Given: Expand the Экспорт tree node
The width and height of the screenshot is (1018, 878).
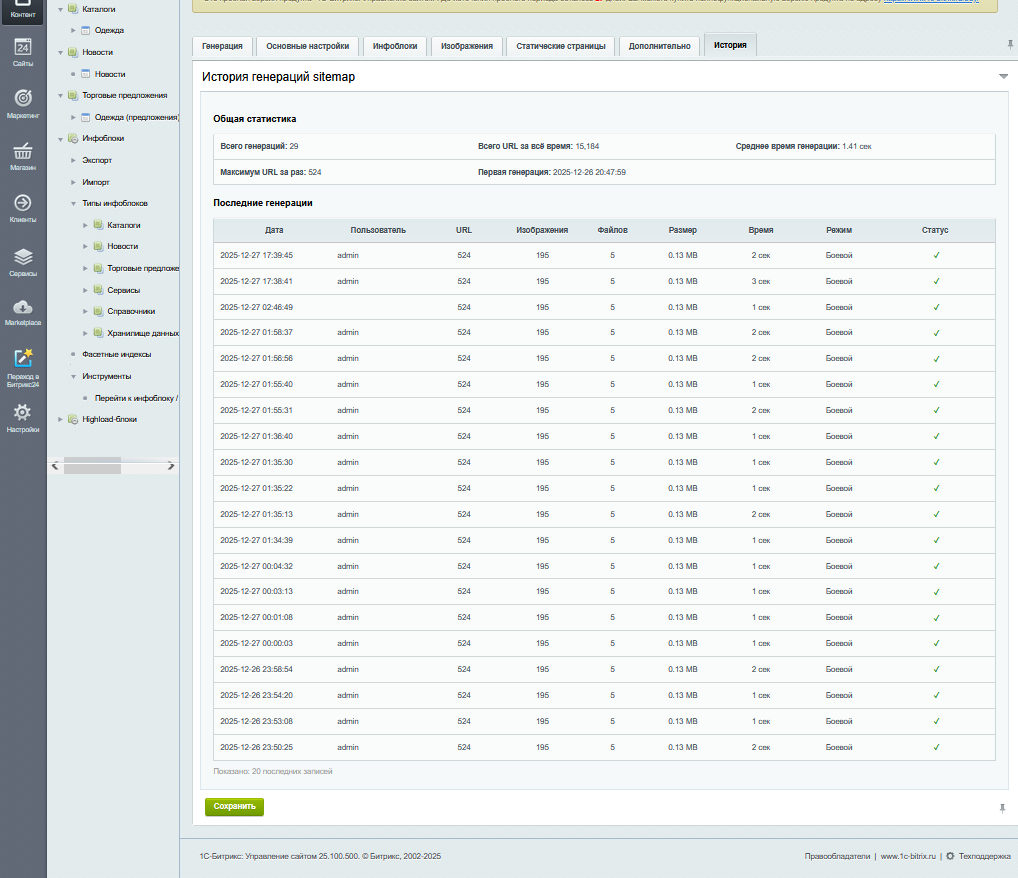Looking at the screenshot, I should pyautogui.click(x=73, y=160).
